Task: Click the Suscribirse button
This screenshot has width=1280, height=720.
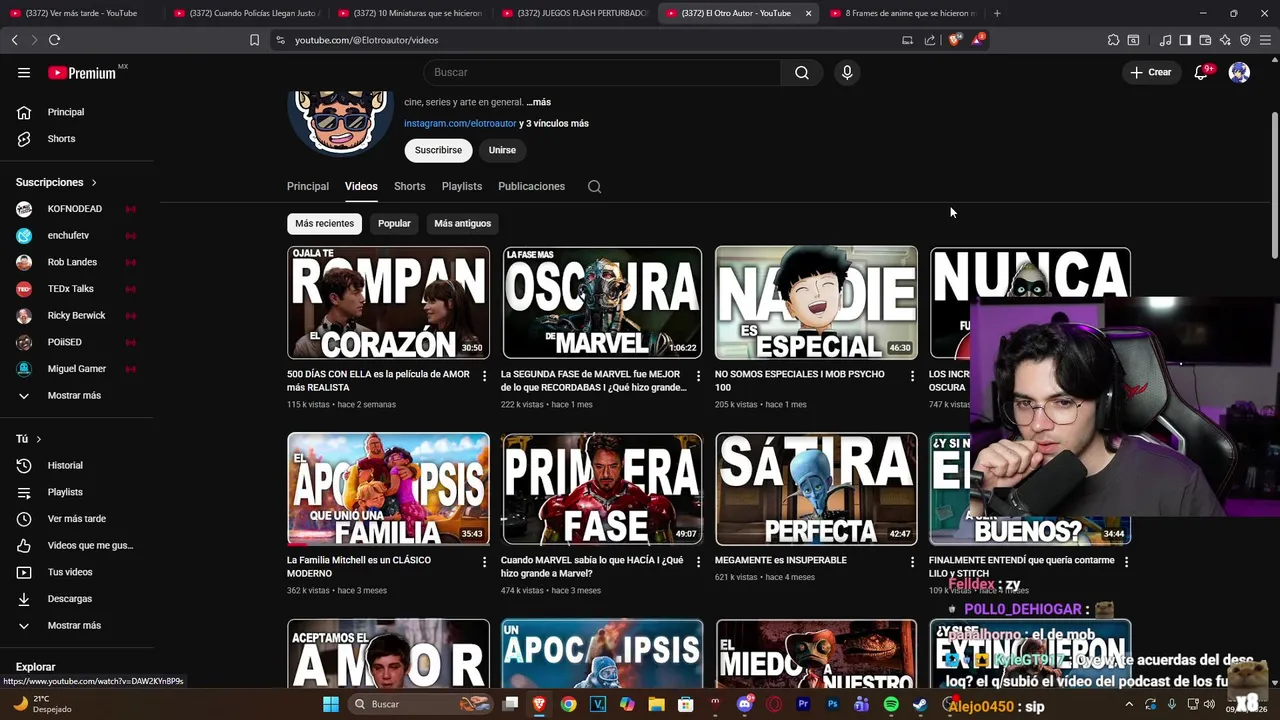Action: [x=438, y=150]
